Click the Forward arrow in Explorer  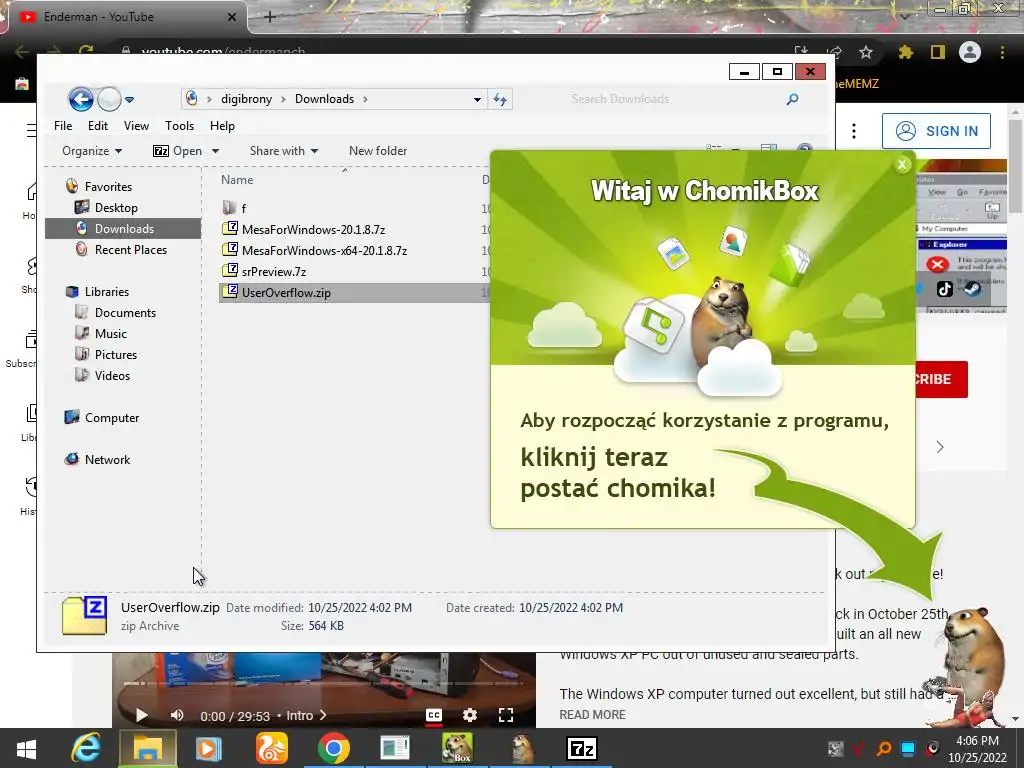pos(109,99)
